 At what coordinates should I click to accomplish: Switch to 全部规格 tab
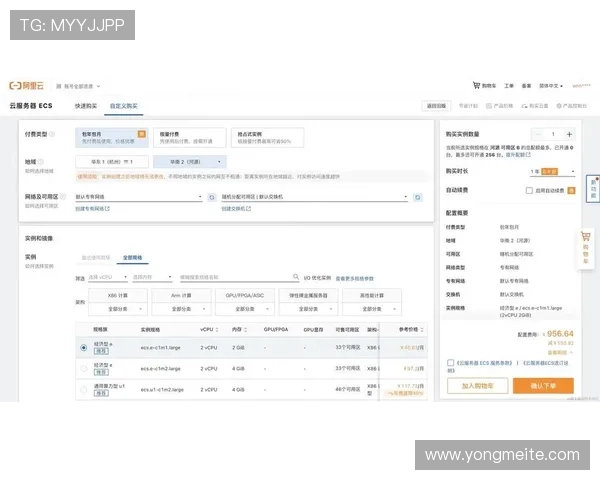132,258
